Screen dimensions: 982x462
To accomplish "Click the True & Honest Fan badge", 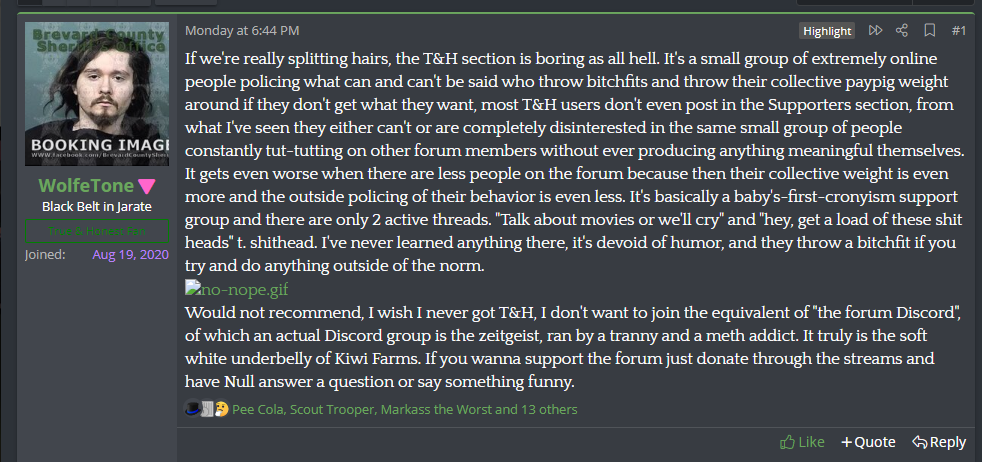I will tap(97, 232).
